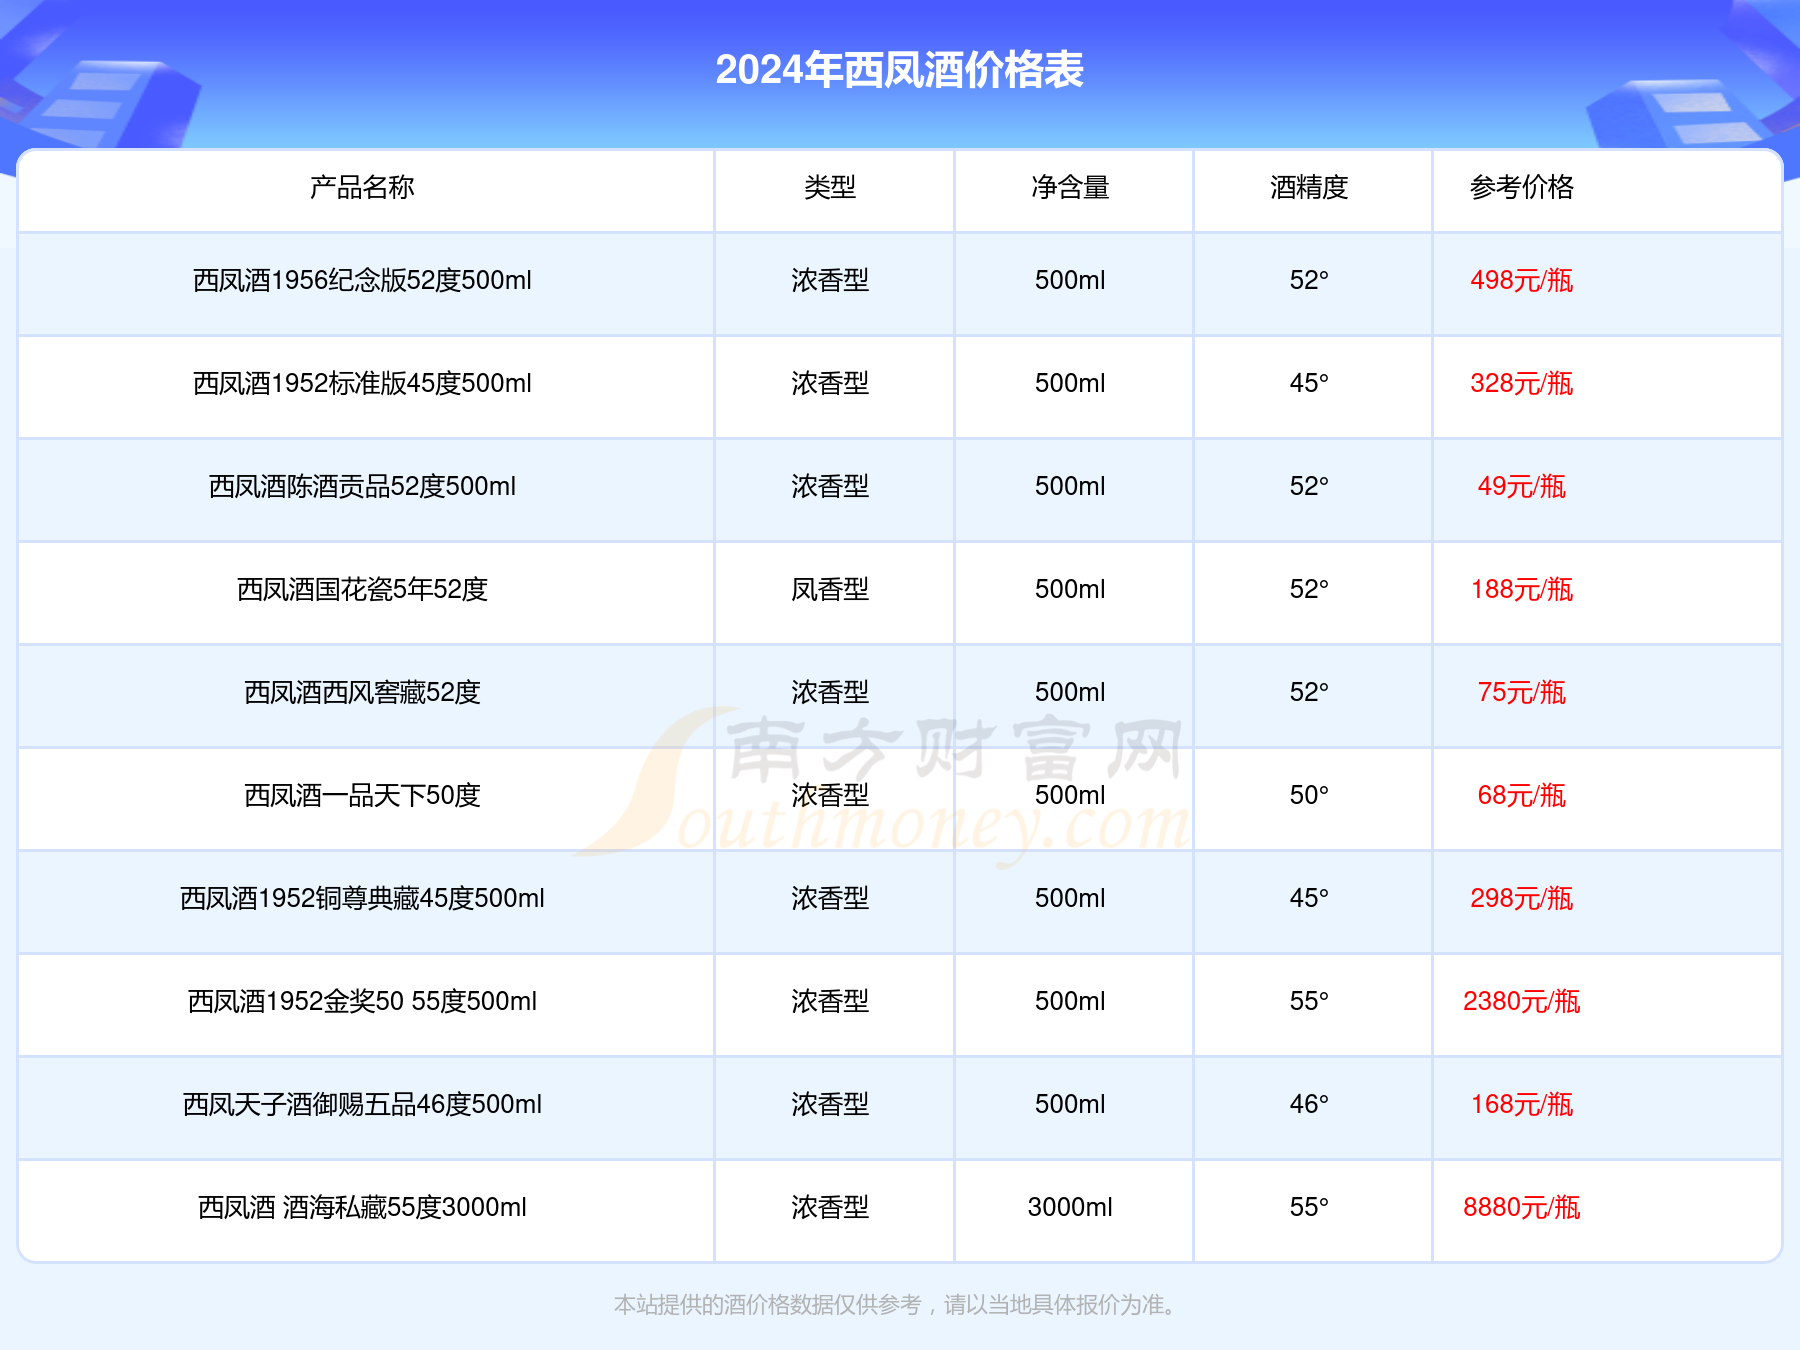Click the 类型 column header
The image size is (1800, 1350).
tap(830, 187)
